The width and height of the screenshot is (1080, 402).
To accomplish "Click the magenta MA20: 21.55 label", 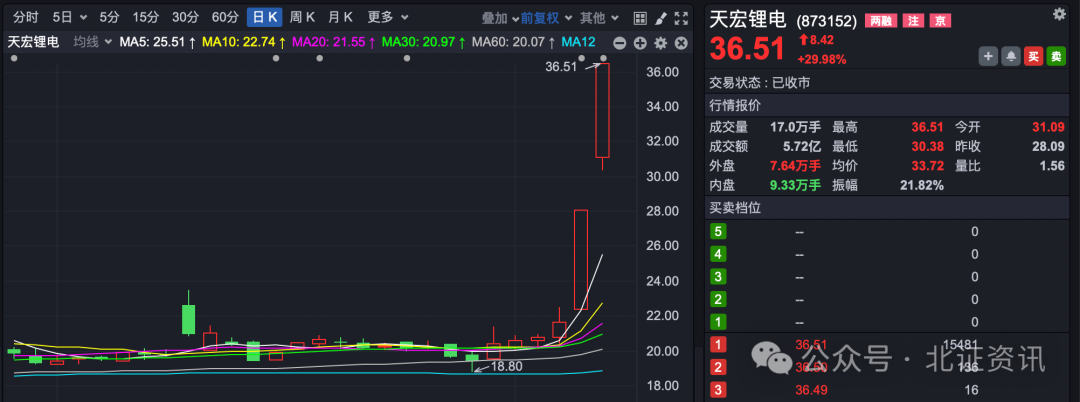I will 334,42.
